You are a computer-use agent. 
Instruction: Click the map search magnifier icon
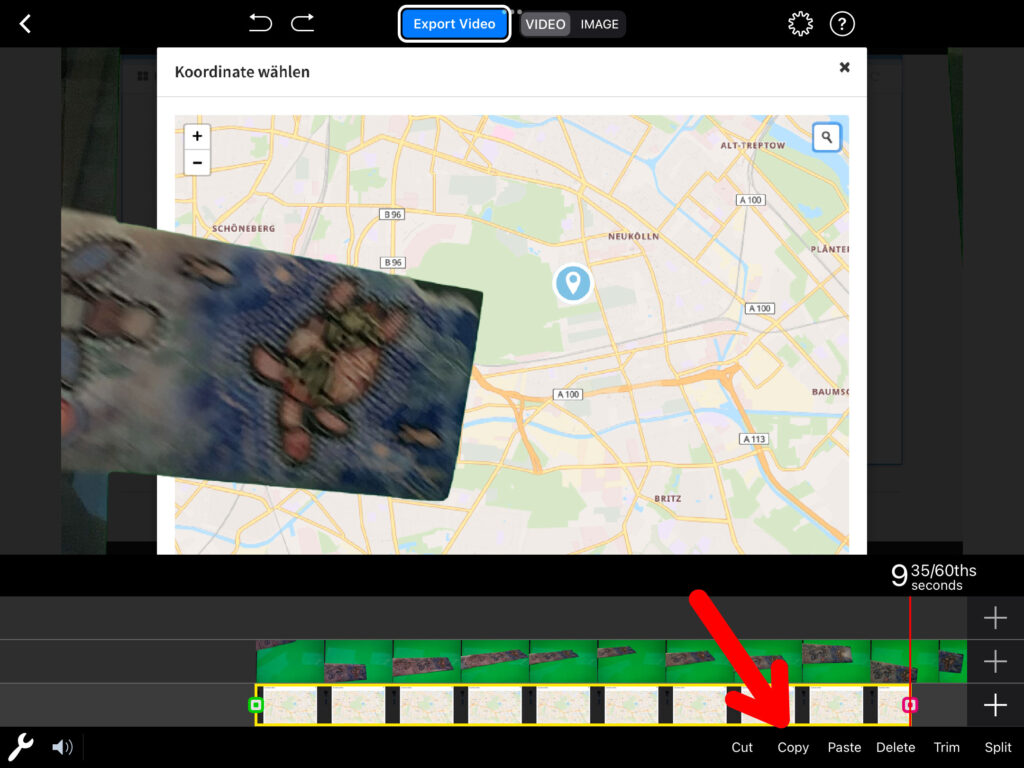click(827, 137)
